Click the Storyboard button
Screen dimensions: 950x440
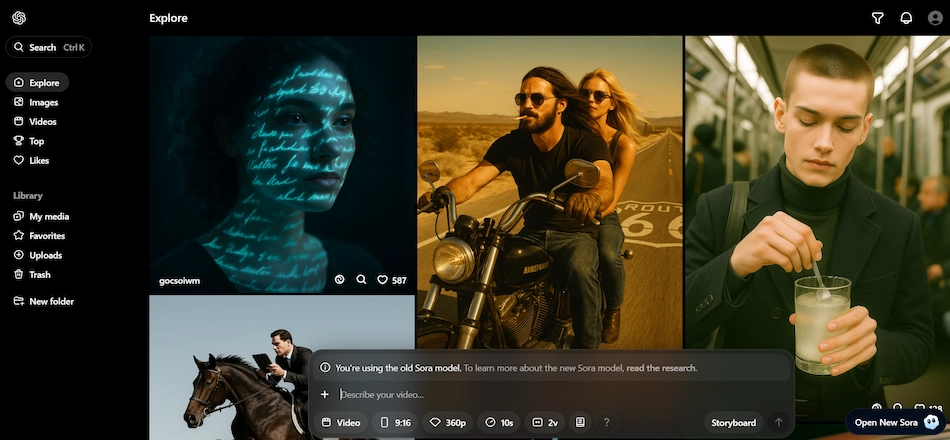coord(733,423)
